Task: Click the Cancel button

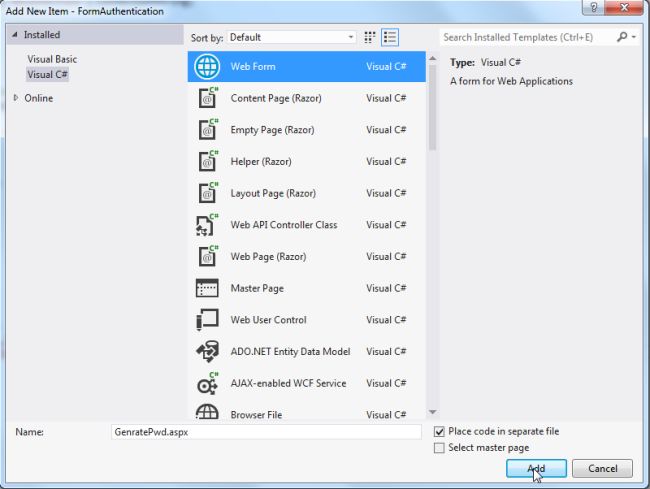Action: (x=602, y=468)
